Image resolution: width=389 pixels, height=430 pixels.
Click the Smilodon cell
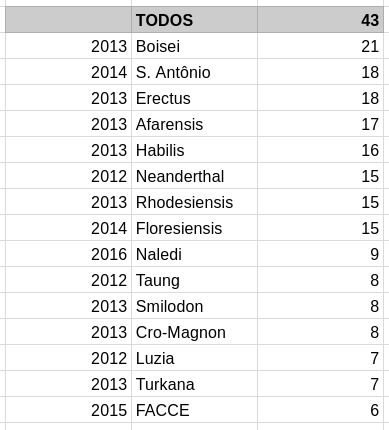194,306
